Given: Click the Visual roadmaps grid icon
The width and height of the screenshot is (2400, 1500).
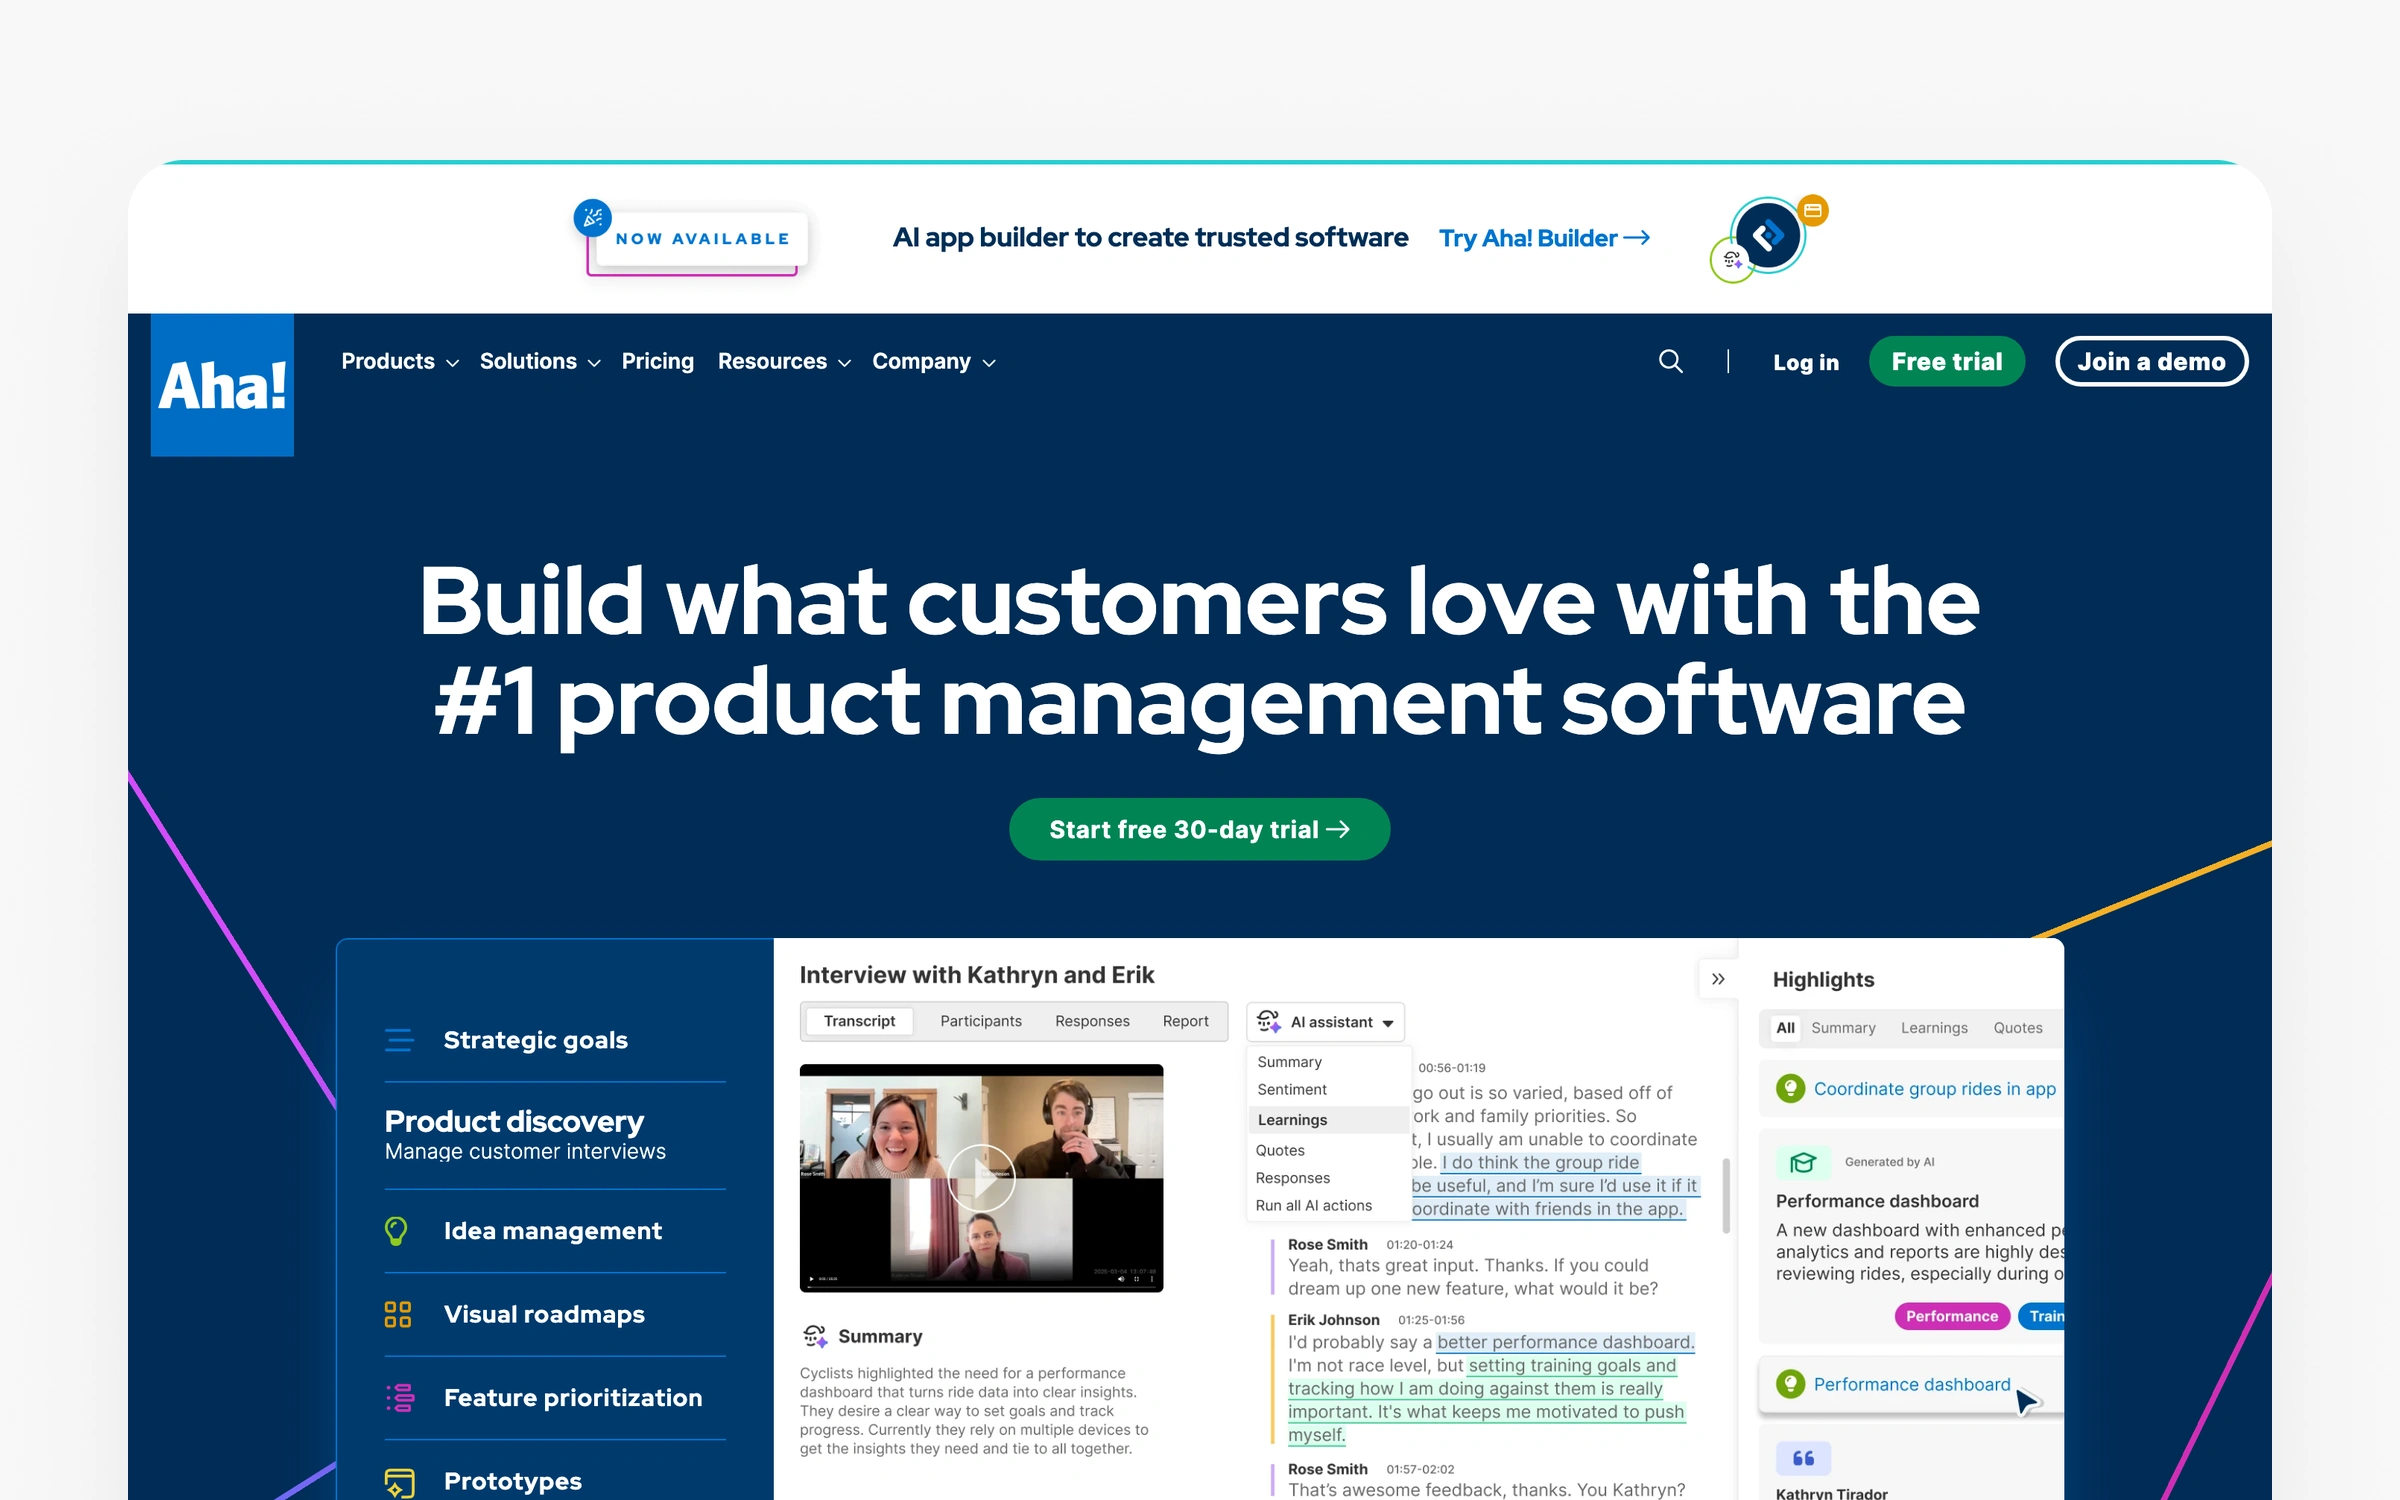Looking at the screenshot, I should coord(398,1314).
